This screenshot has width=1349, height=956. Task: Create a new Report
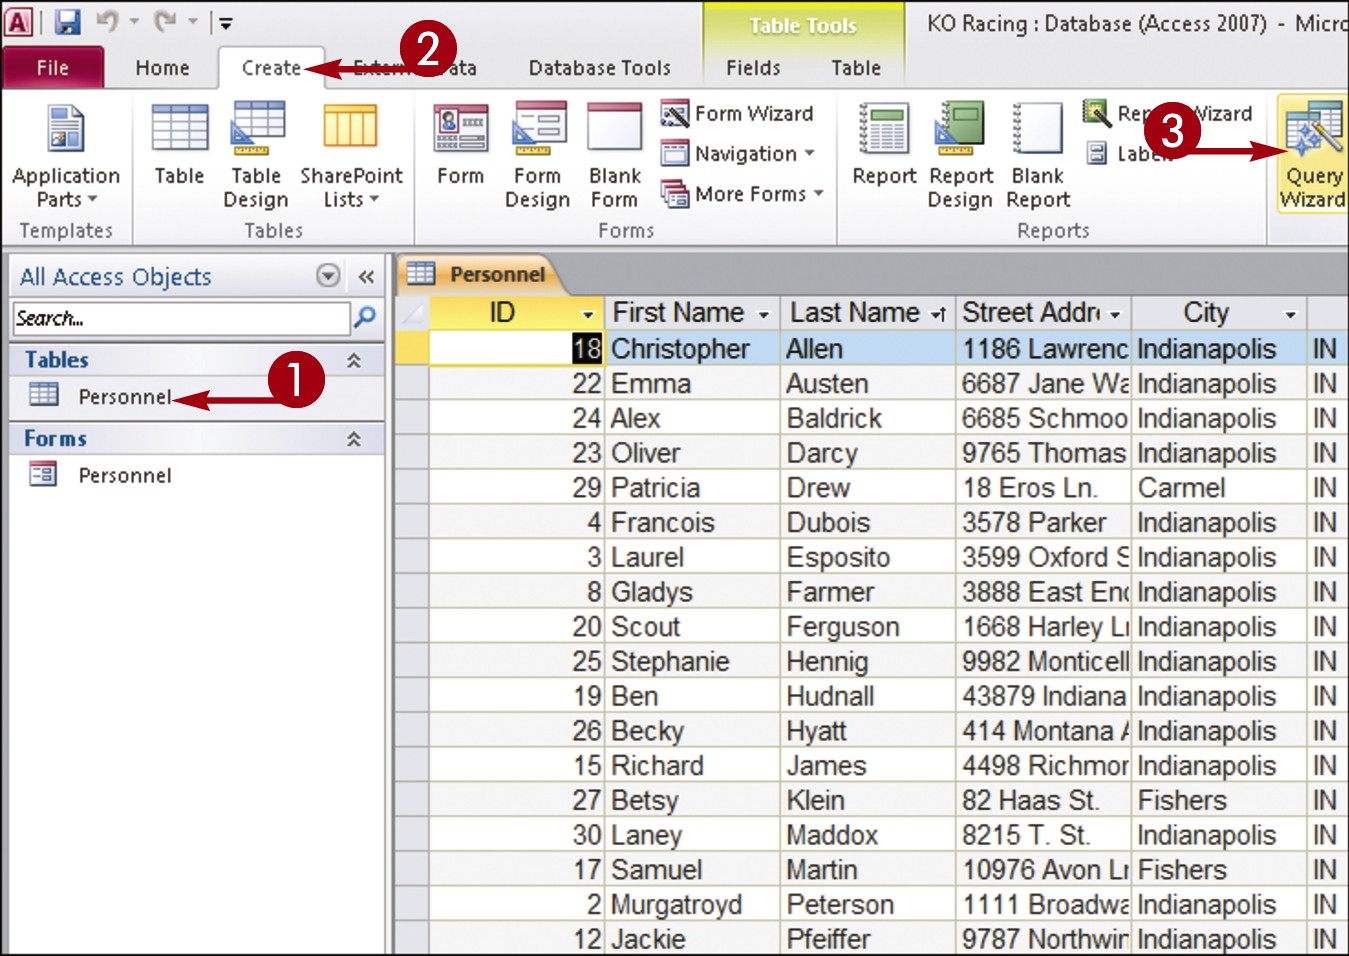click(884, 145)
